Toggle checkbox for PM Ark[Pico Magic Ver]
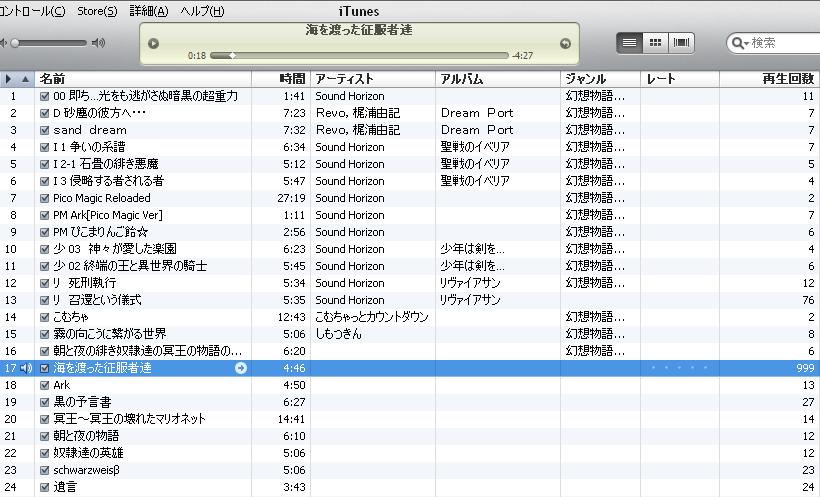The height and width of the screenshot is (497, 820). tap(44, 215)
